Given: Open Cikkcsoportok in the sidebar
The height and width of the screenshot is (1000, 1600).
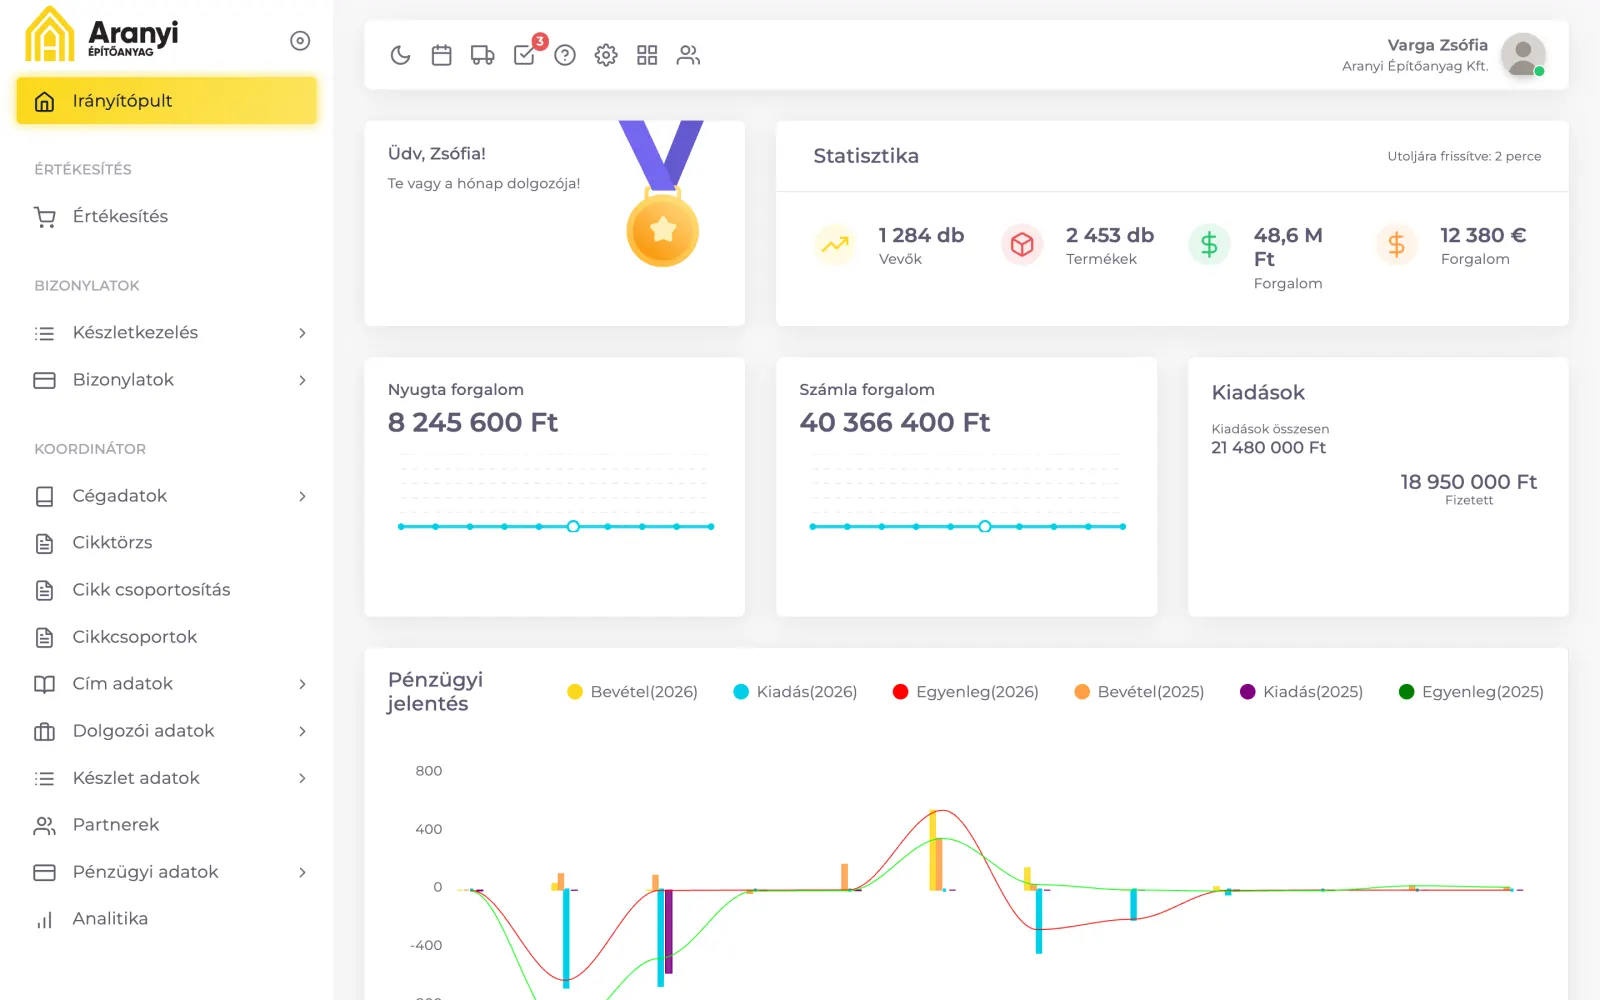Looking at the screenshot, I should (167, 637).
